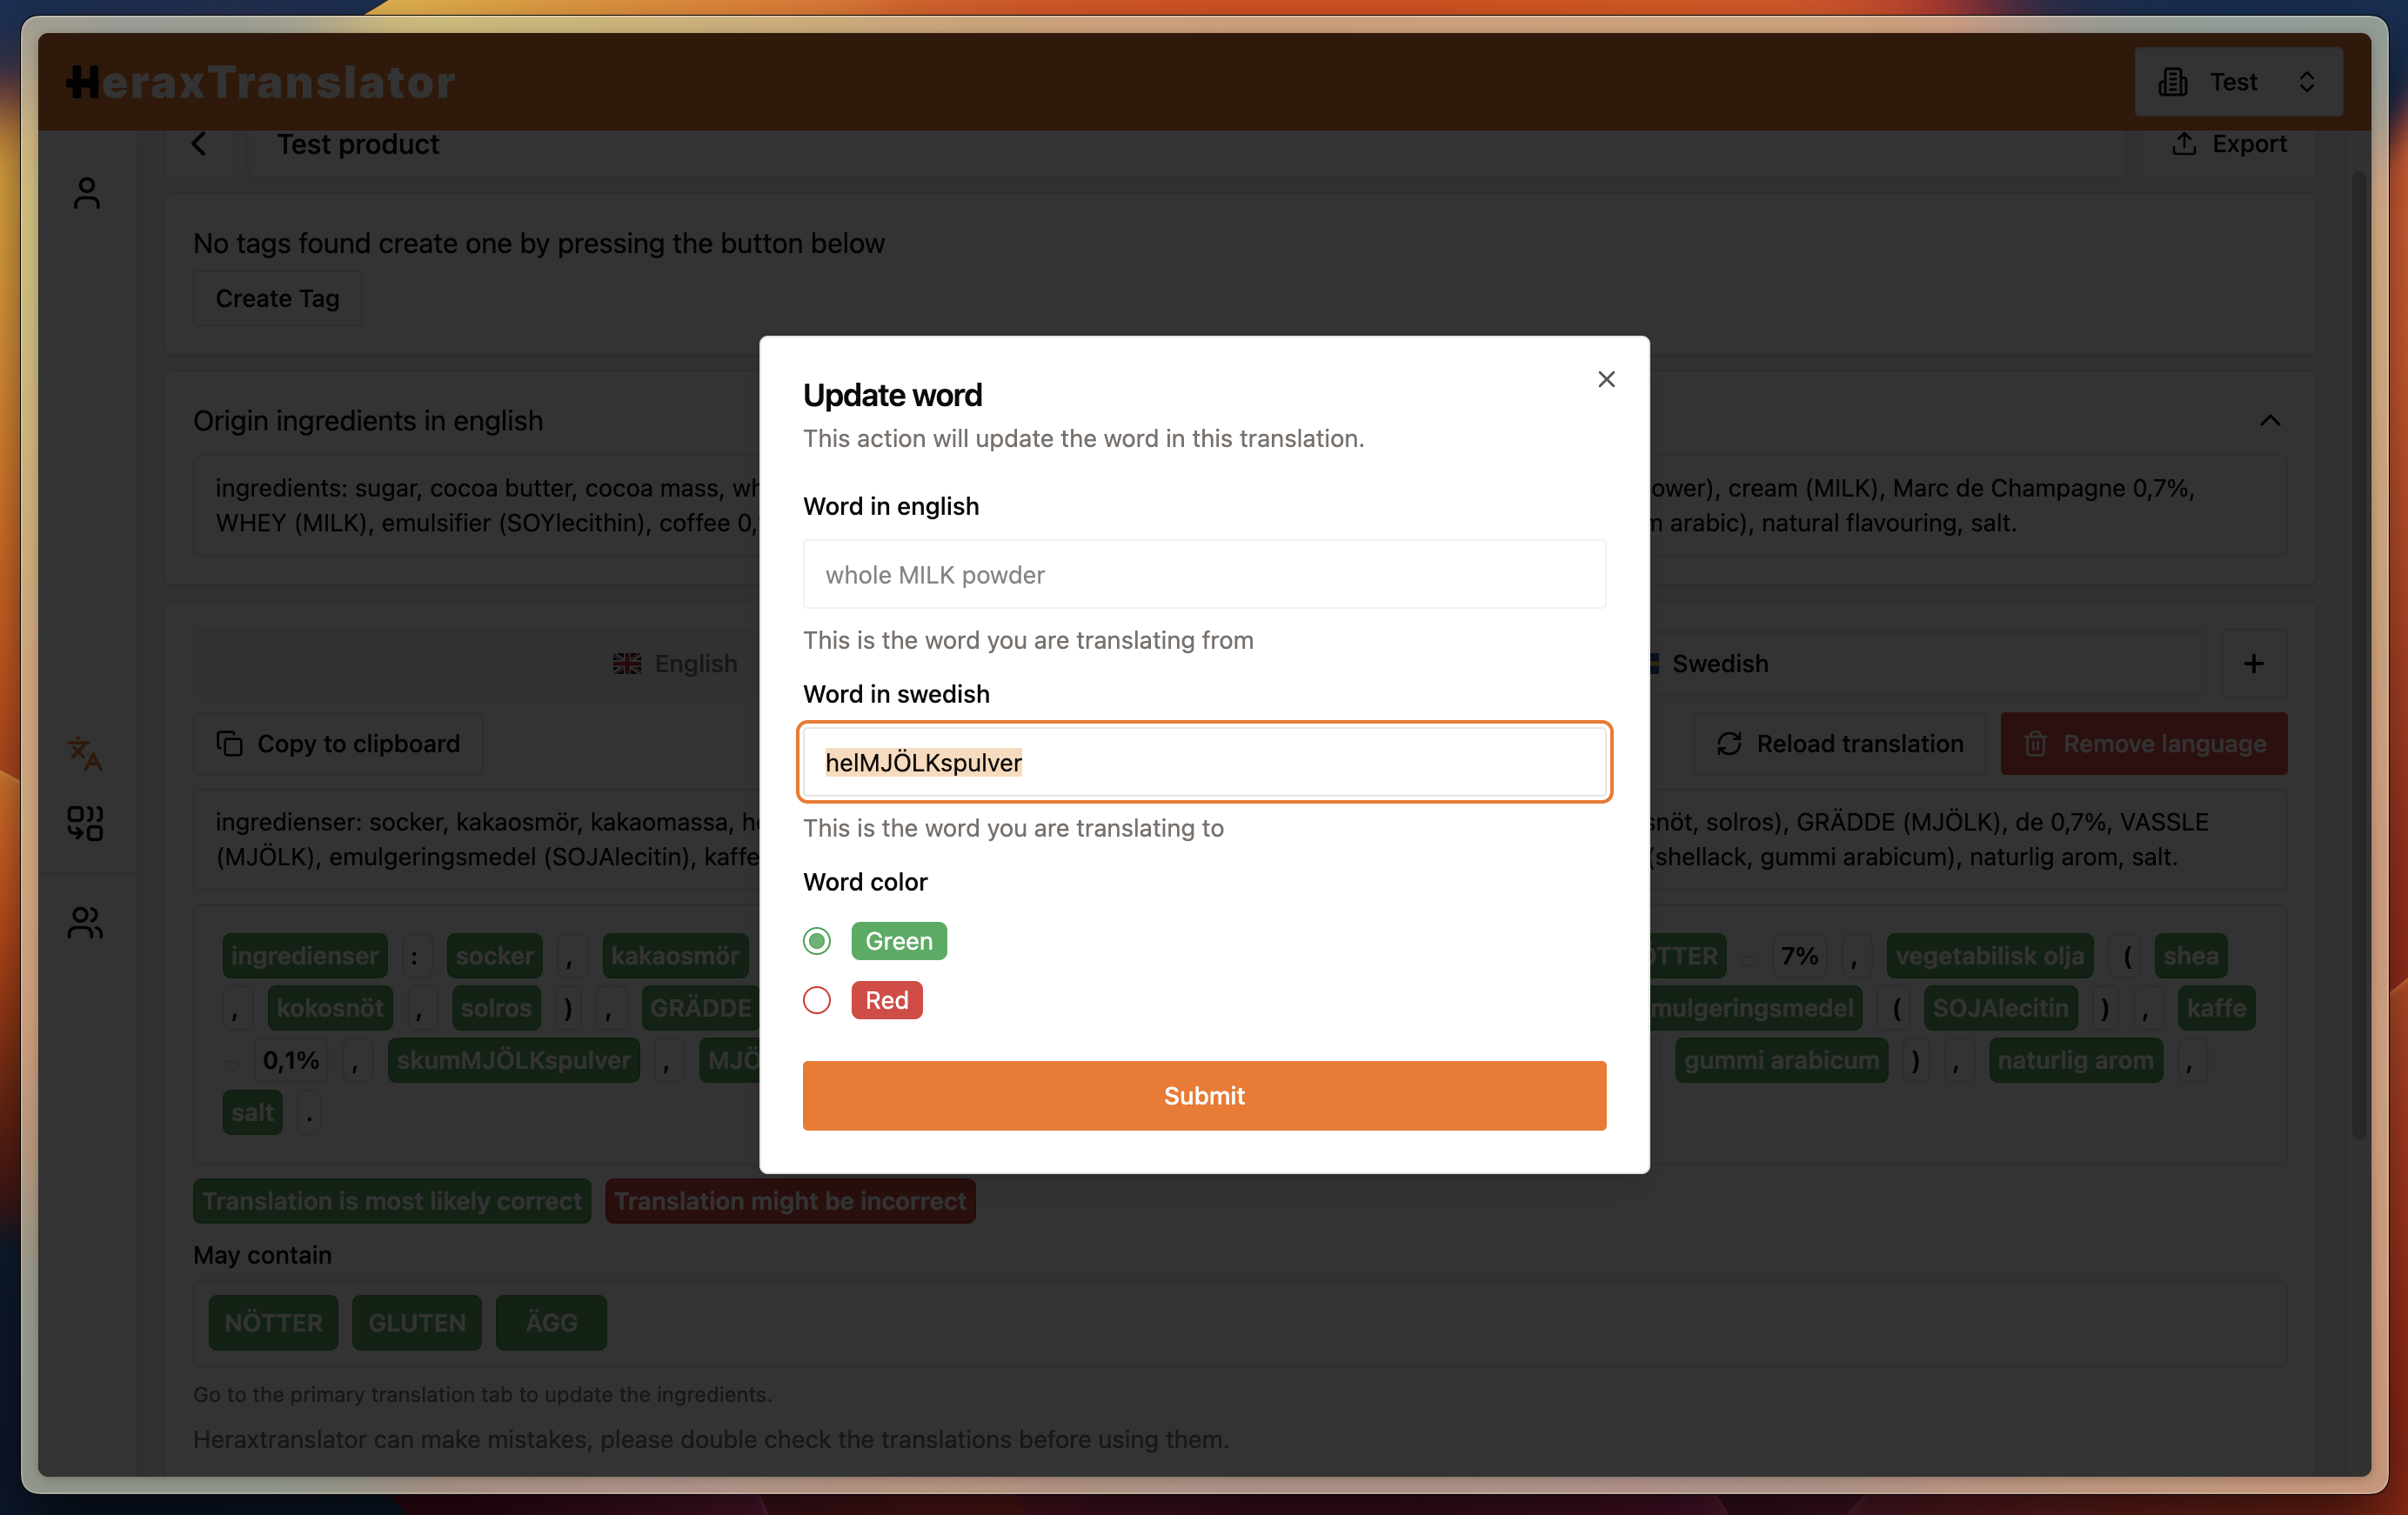This screenshot has width=2408, height=1515.
Task: Click the Reload translation icon
Action: (1729, 744)
